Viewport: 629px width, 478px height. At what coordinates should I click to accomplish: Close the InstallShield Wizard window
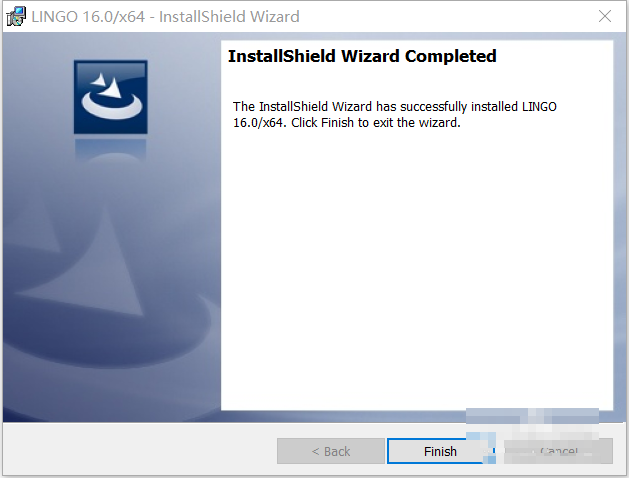click(x=605, y=16)
